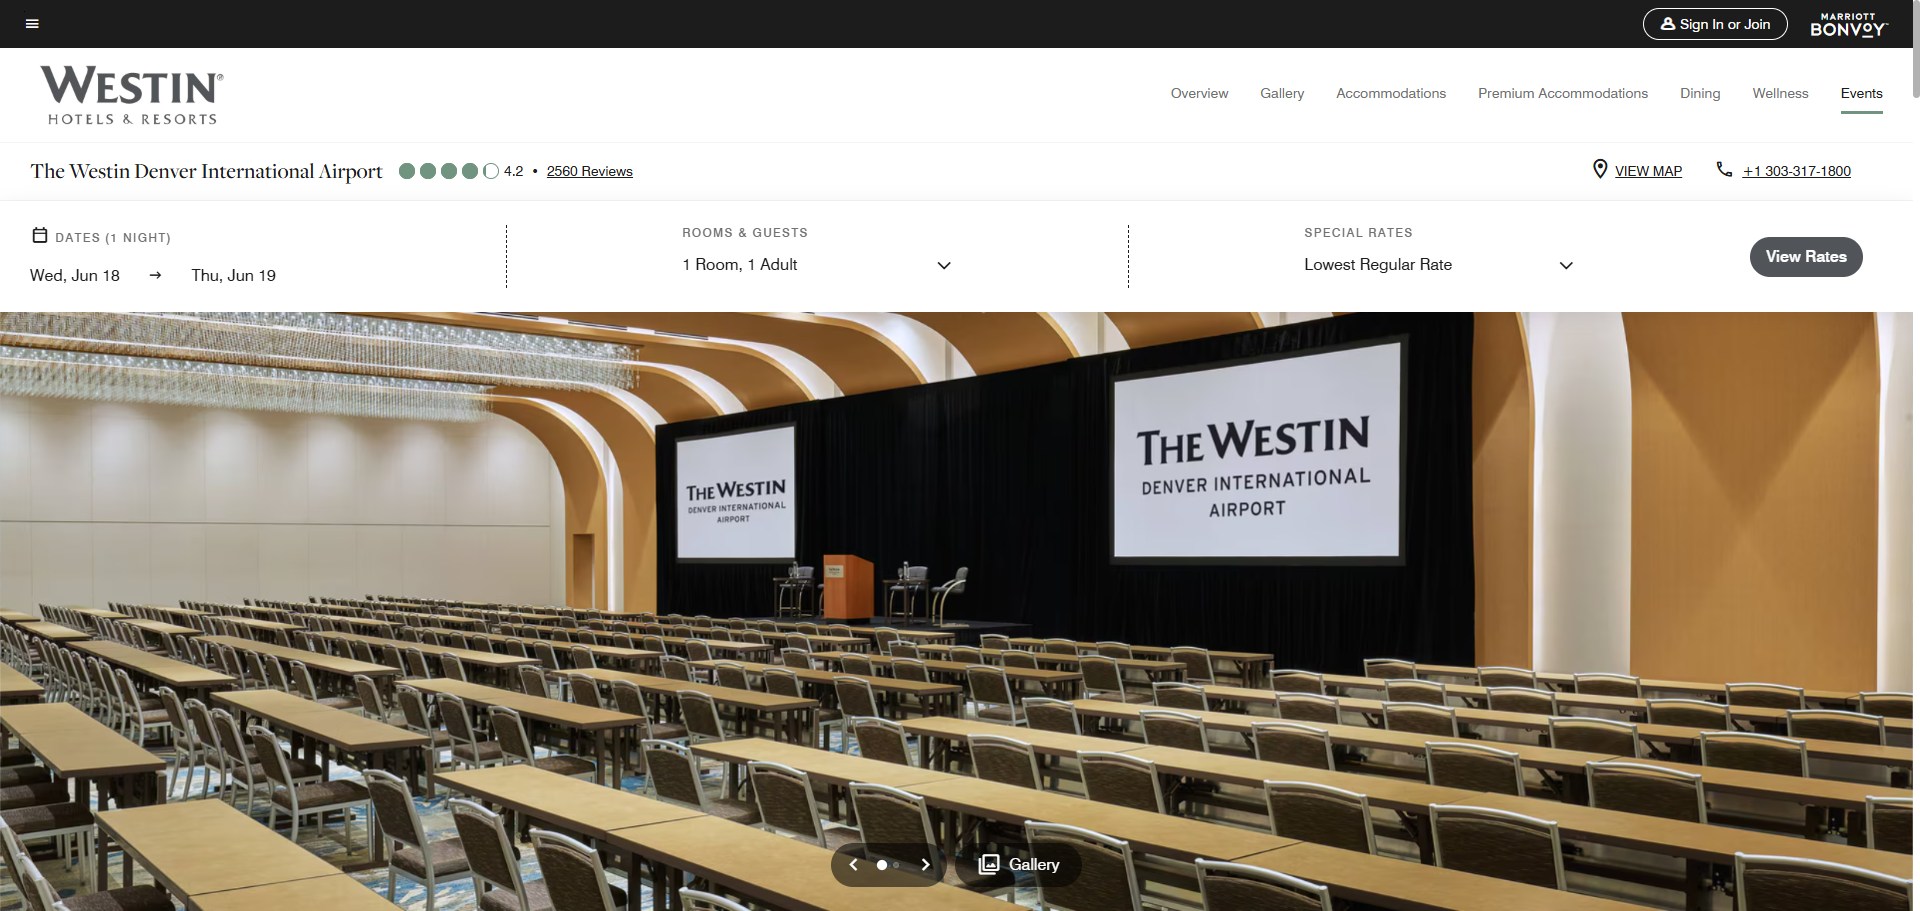
Task: Click the Rooms & Guests chevron arrow
Action: tap(944, 266)
